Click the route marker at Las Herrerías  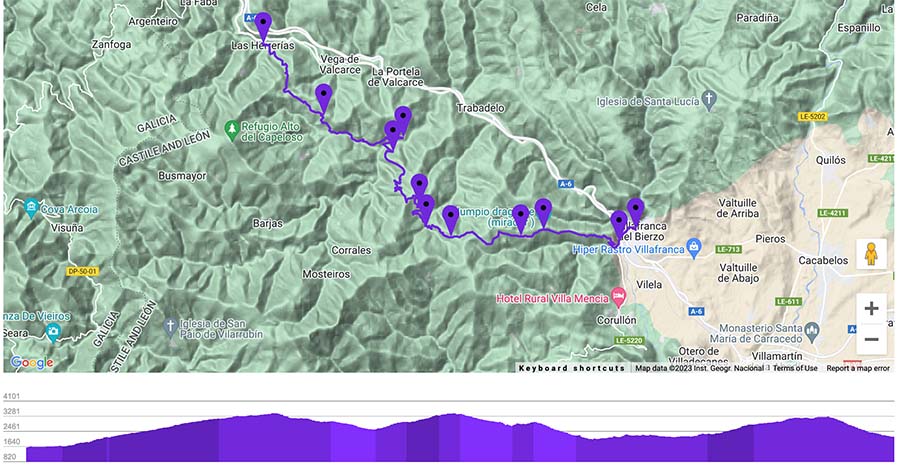click(x=263, y=26)
